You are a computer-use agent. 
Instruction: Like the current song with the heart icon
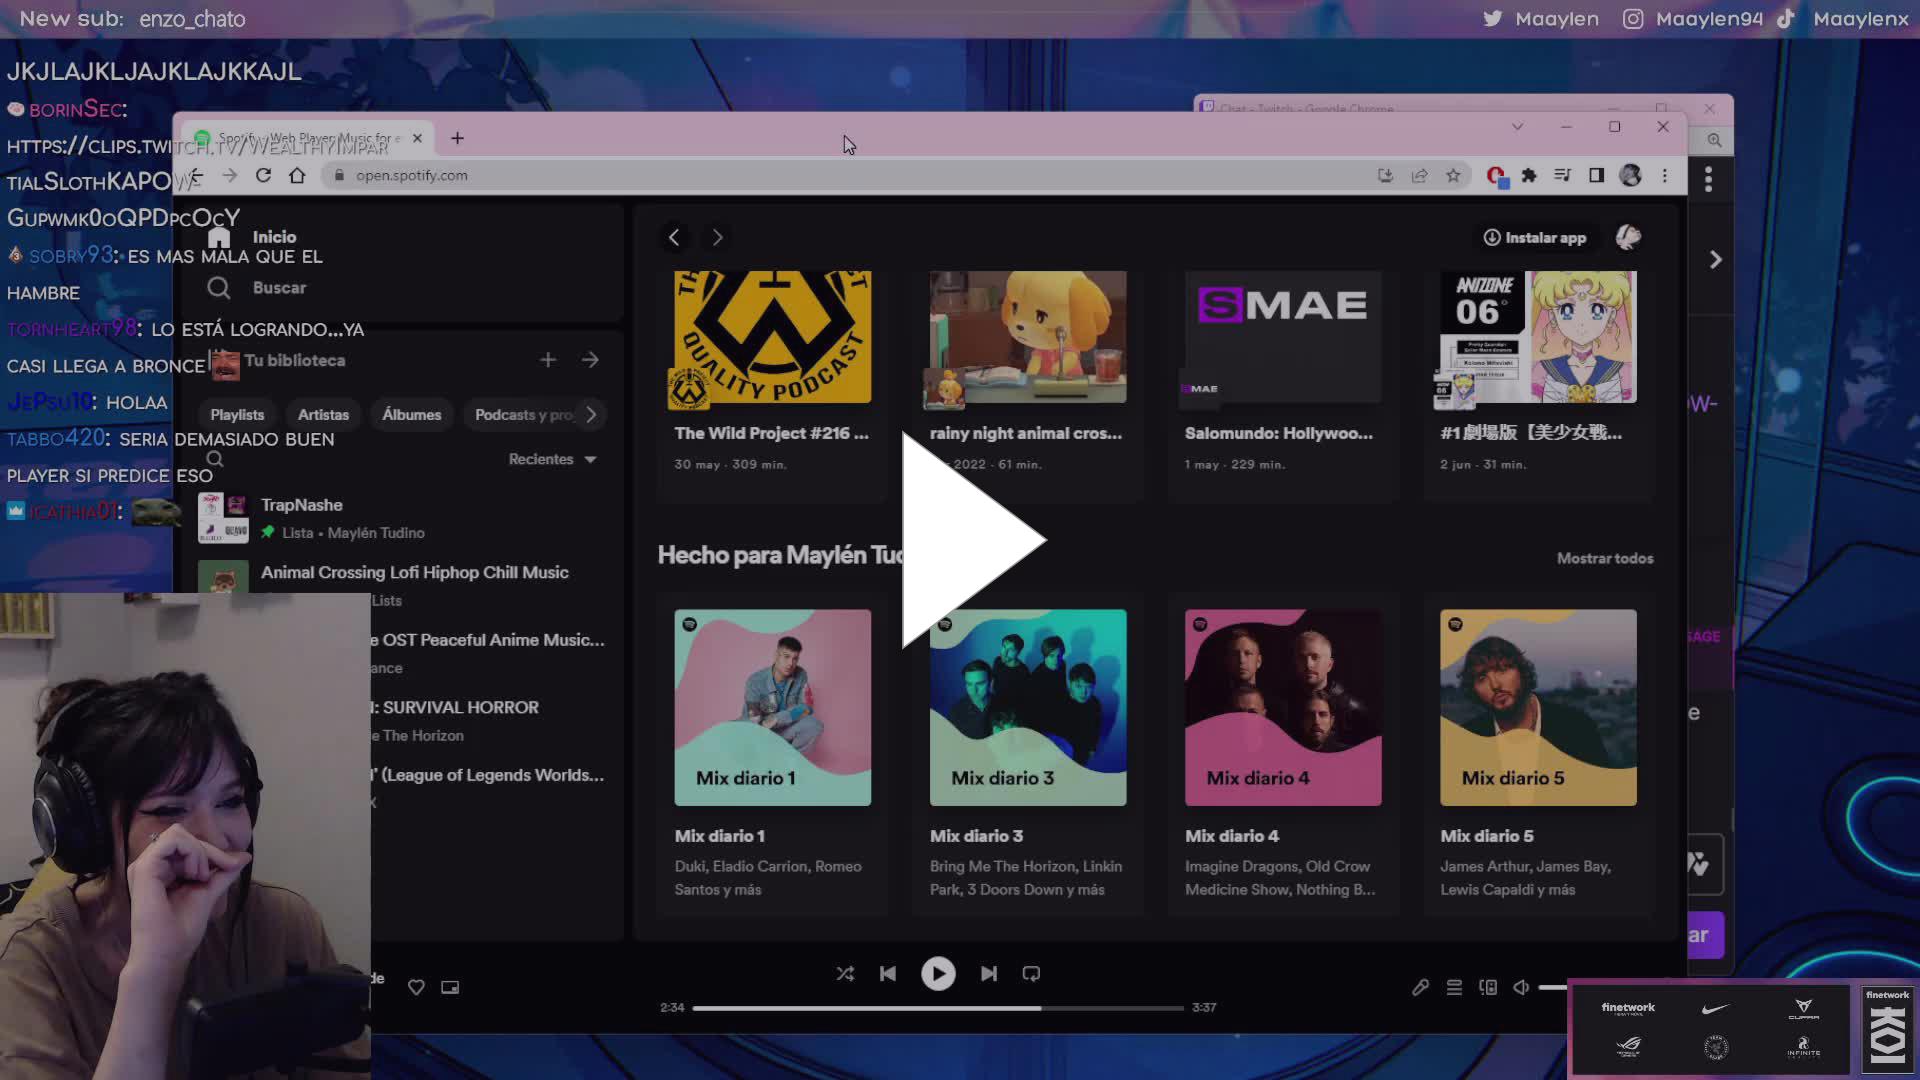416,987
